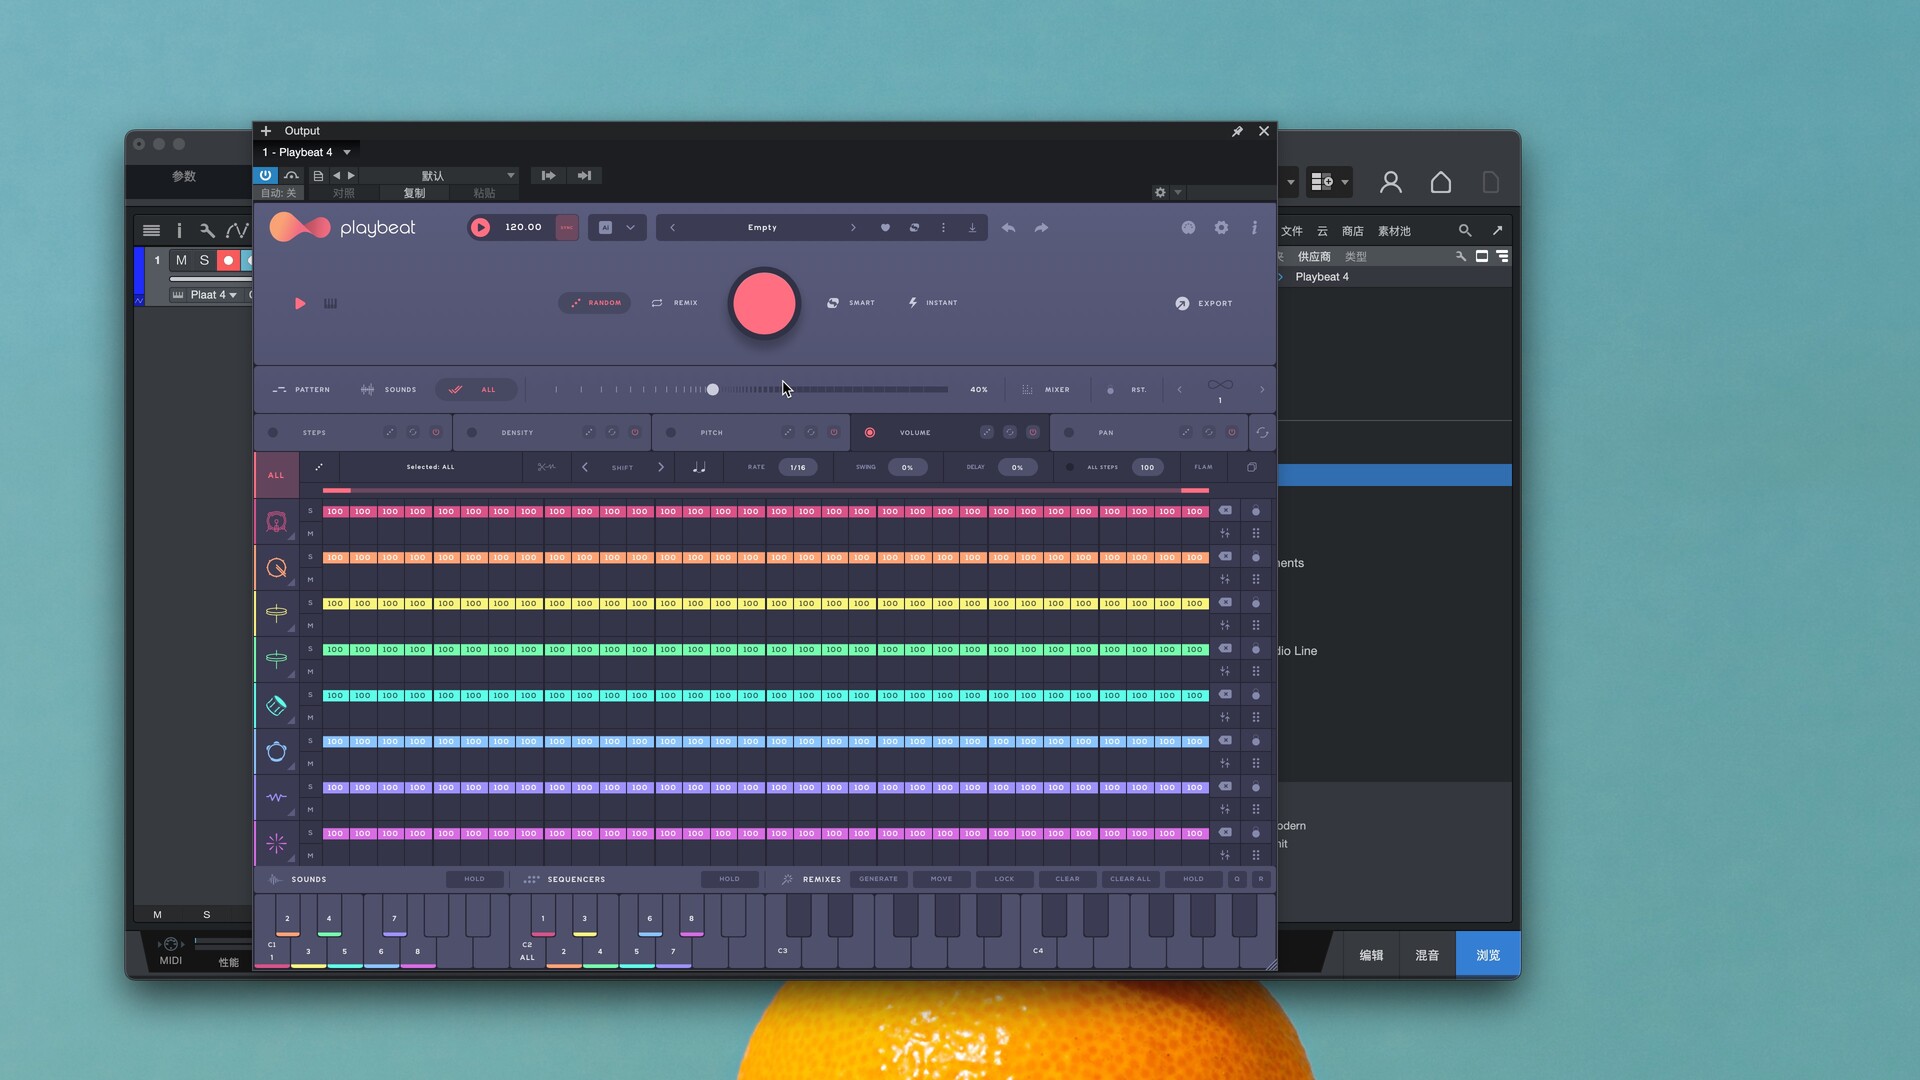Switch to the PITCH sequencer tab
Viewport: 1920px width, 1080px height.
tap(711, 433)
